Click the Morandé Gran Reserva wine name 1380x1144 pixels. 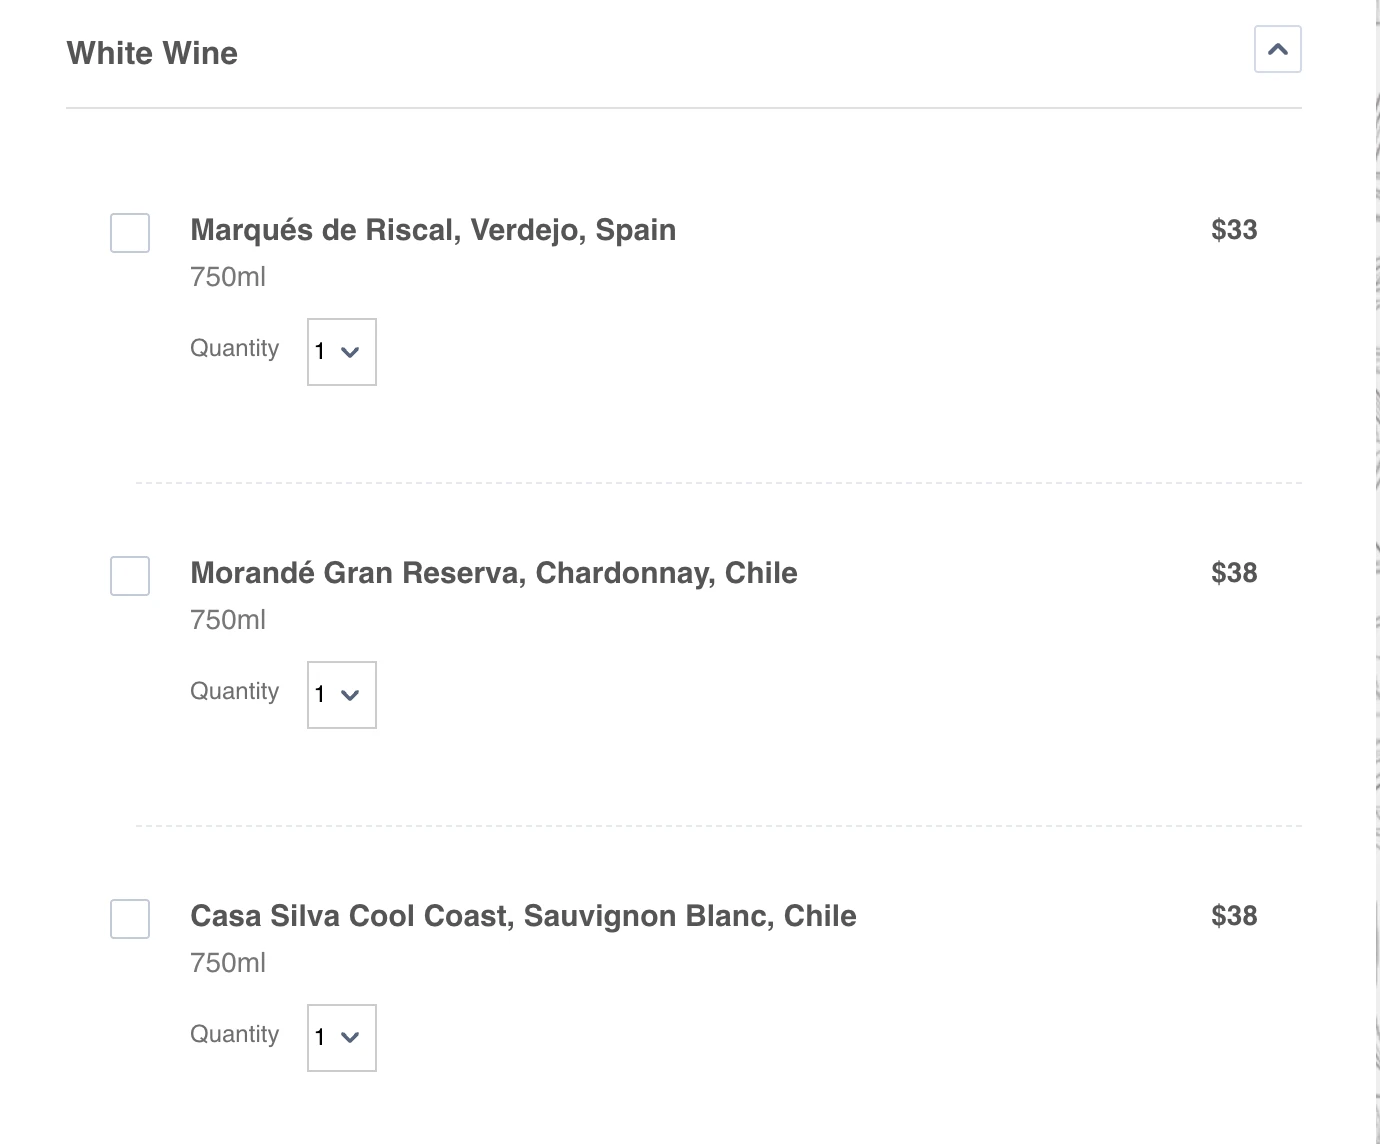tap(494, 573)
